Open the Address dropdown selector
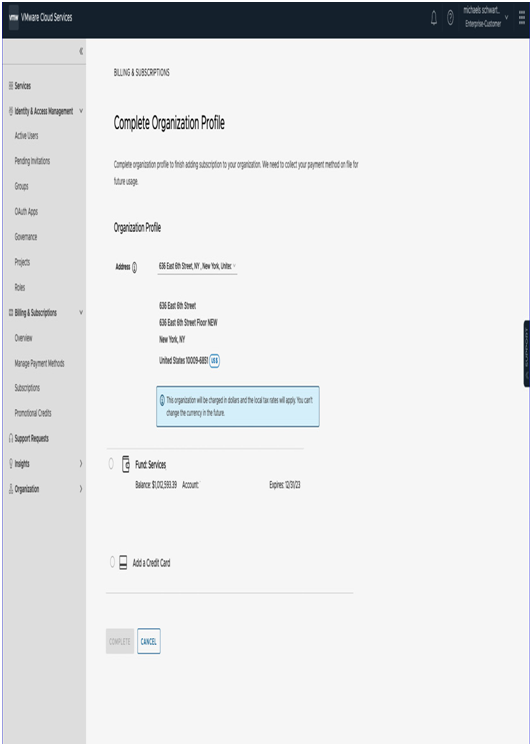This screenshot has height=745, width=530. [x=197, y=267]
